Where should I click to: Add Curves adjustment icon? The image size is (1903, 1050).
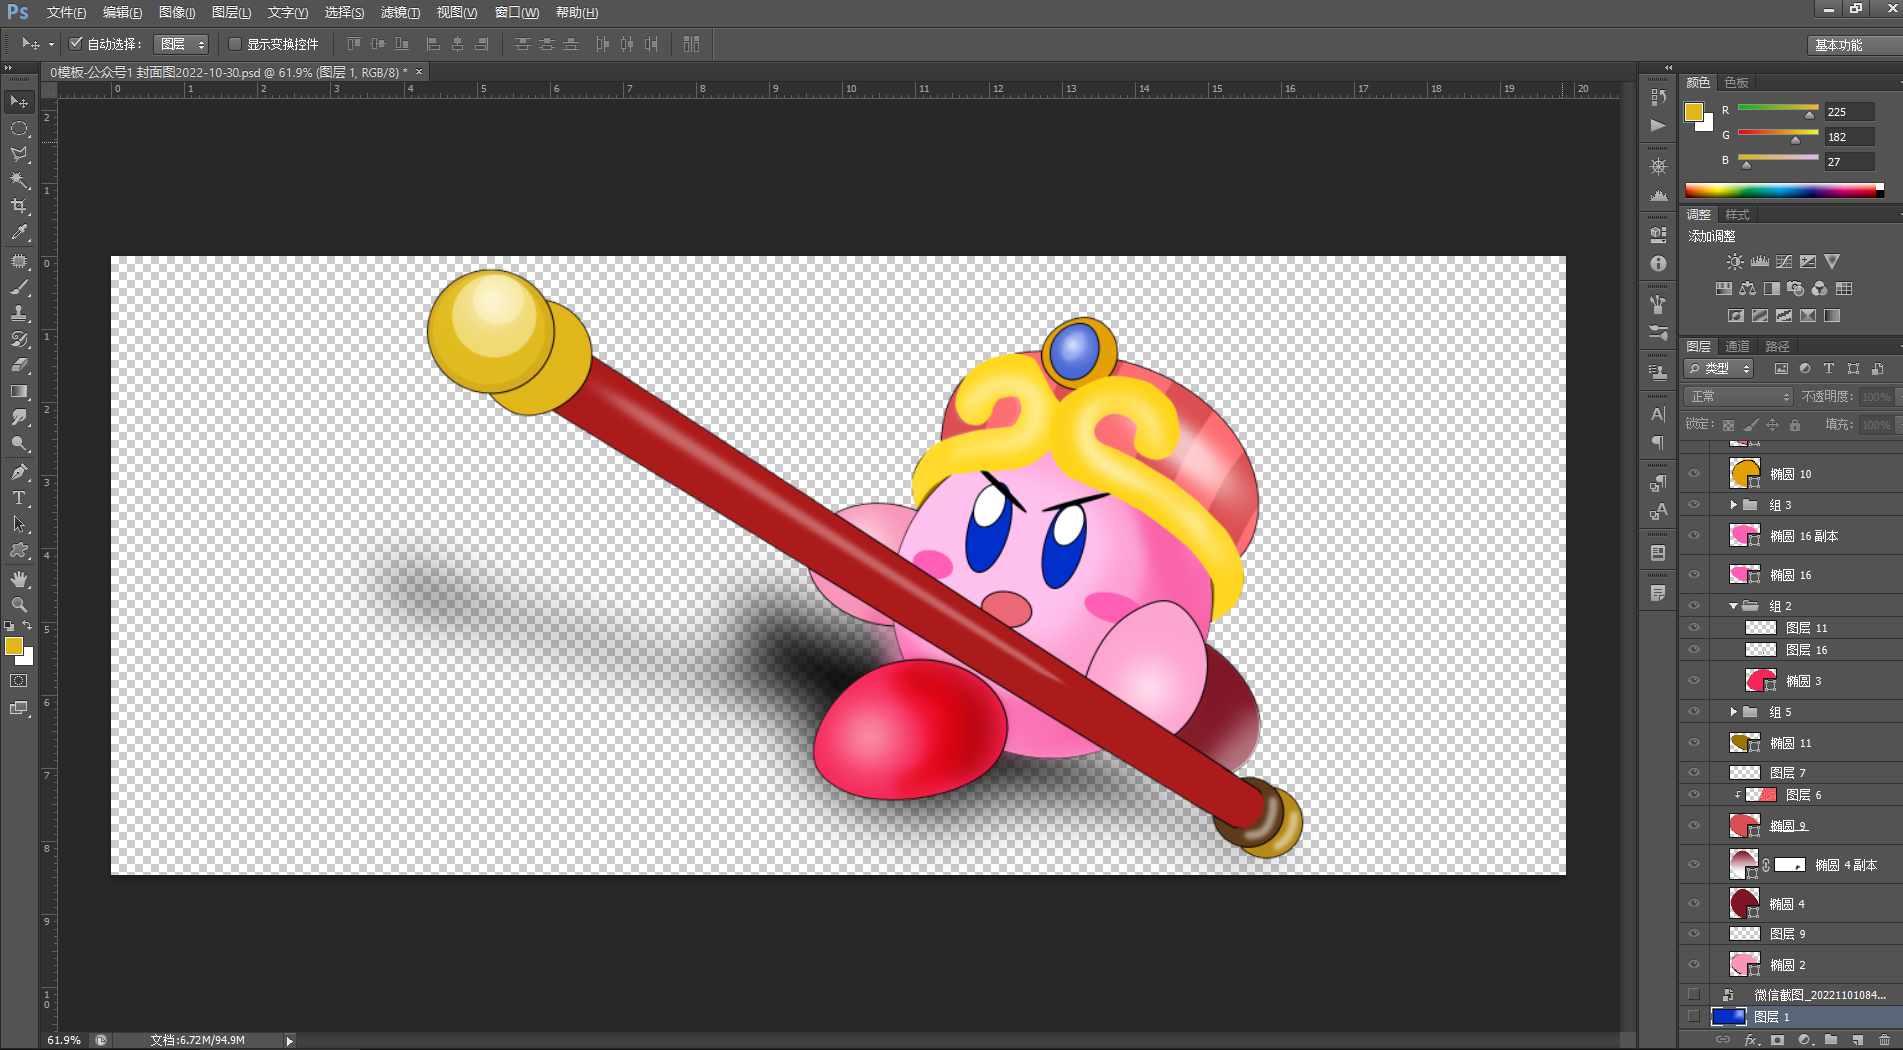point(1784,262)
